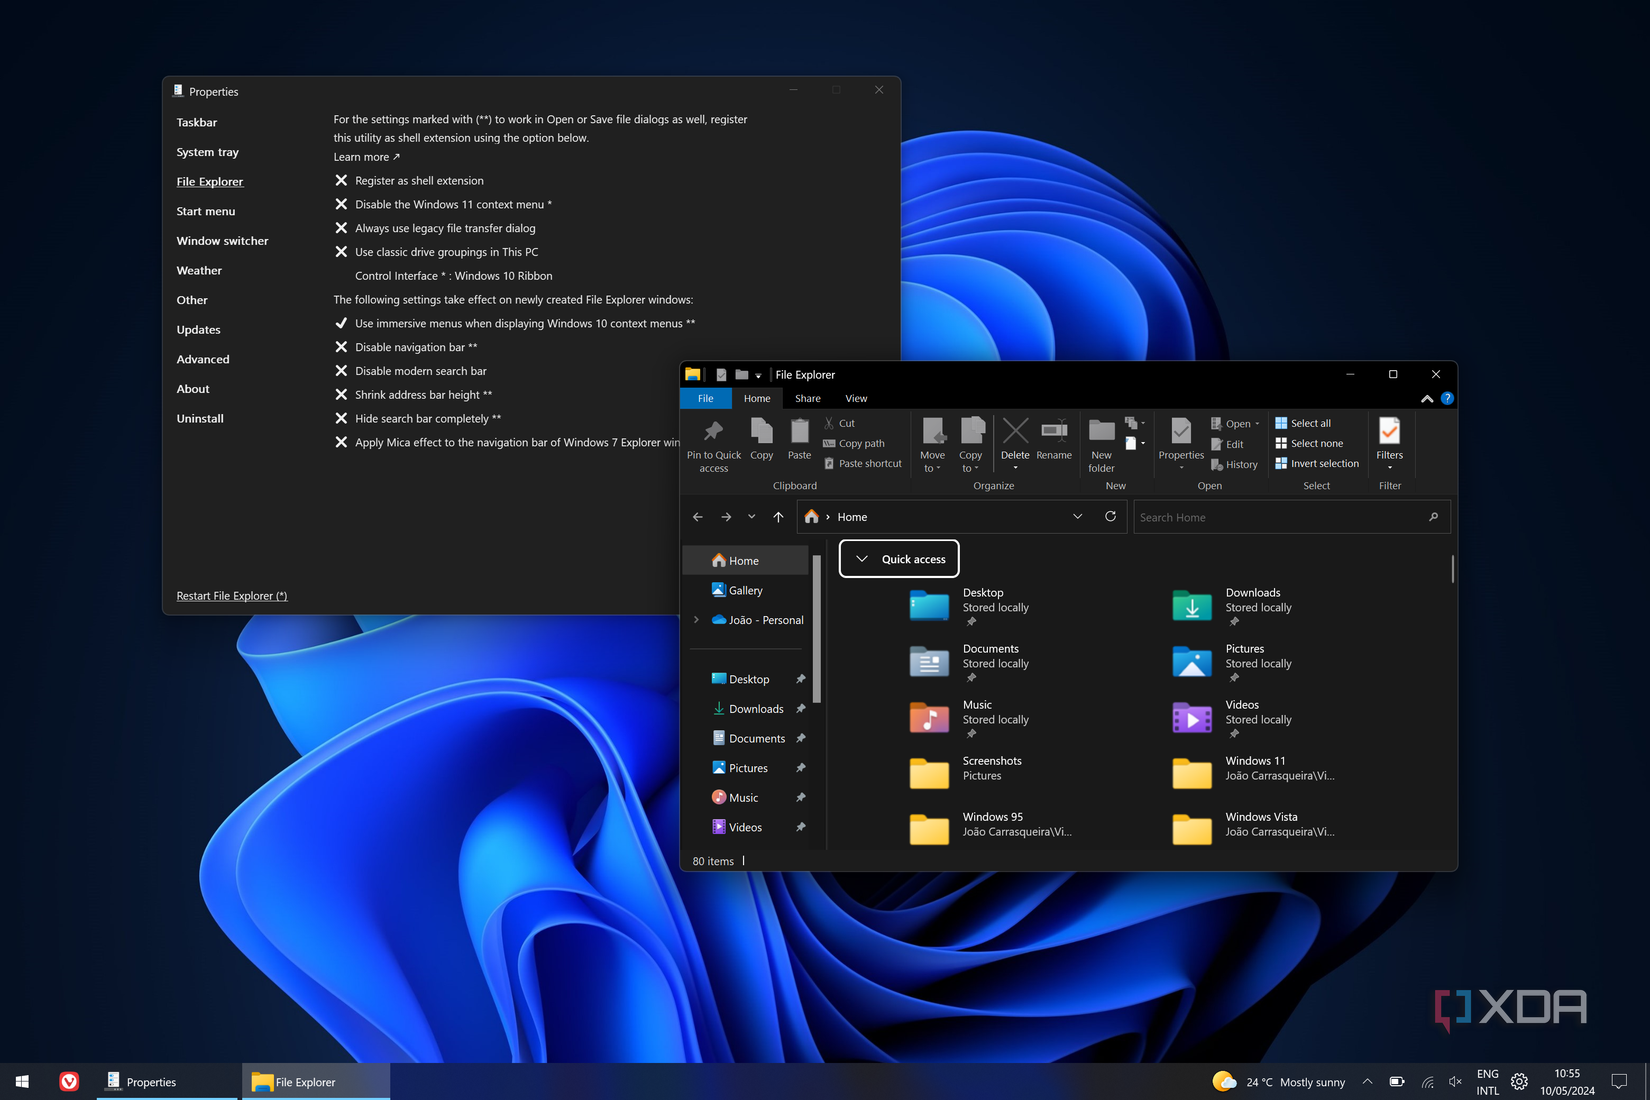Switch to the View ribbon tab
Viewport: 1650px width, 1100px height.
856,399
